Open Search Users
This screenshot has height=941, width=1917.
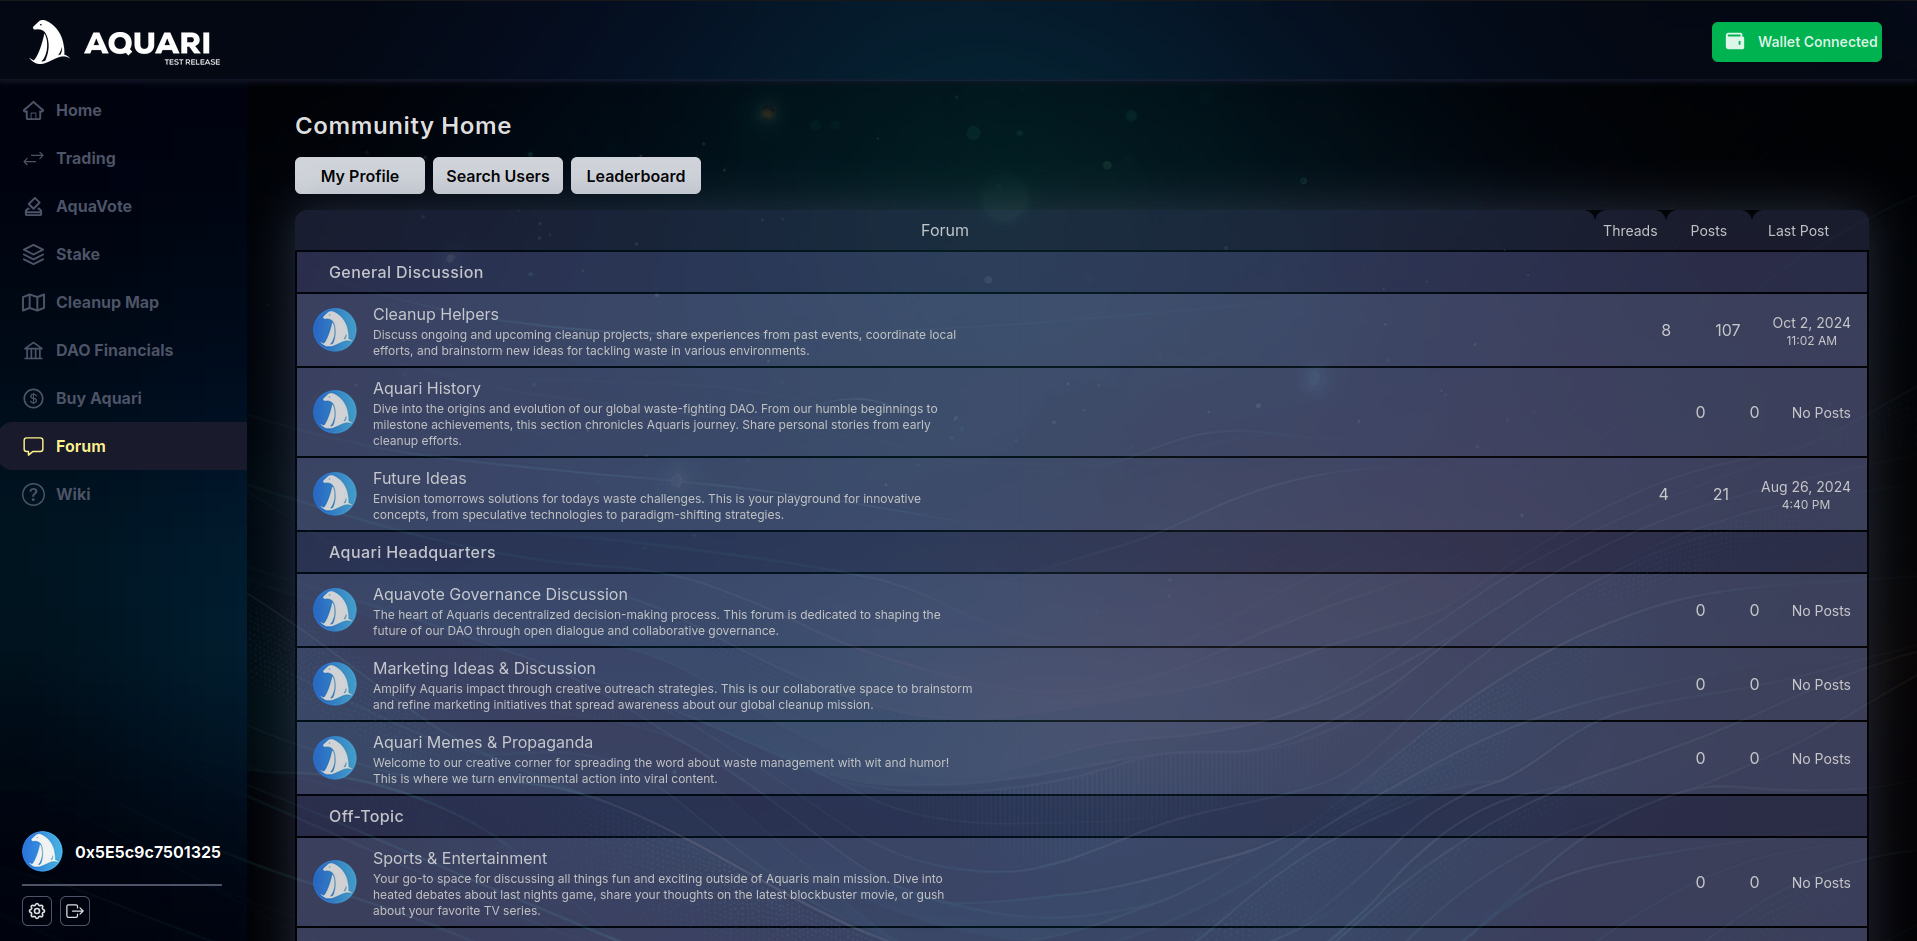click(498, 176)
